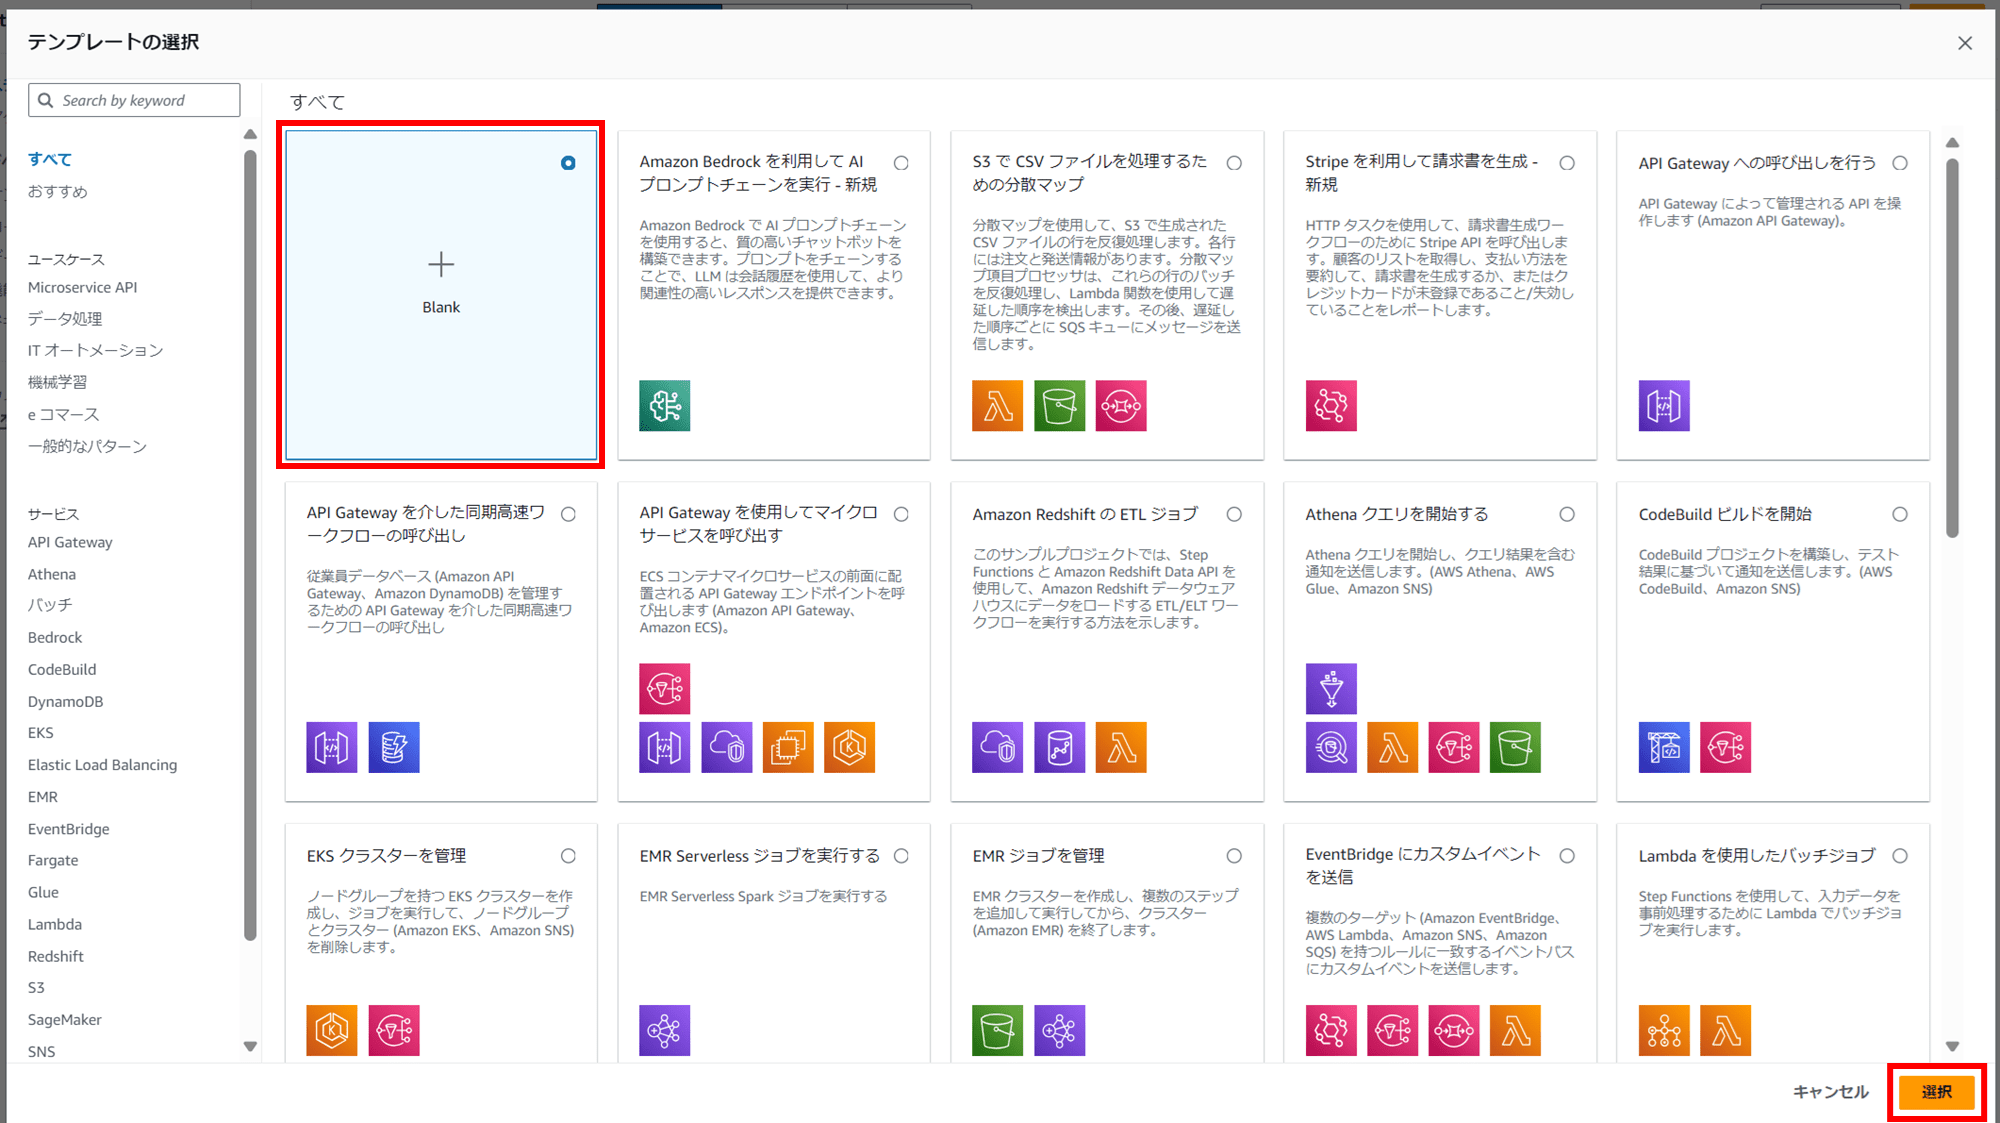Viewport: 2000px width, 1123px height.
Task: Click the Redshift database icon in the Redshift ETL card
Action: (x=1059, y=747)
